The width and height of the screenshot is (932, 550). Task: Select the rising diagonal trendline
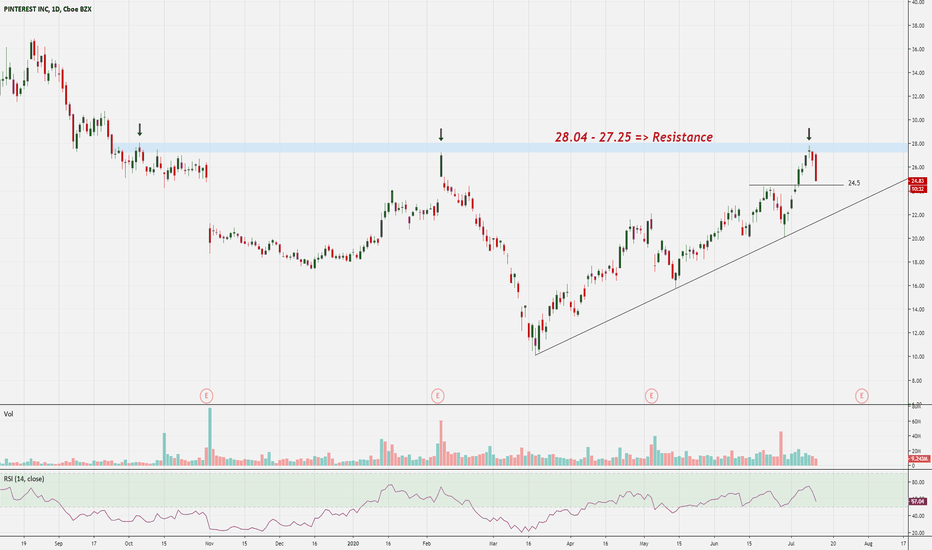tap(722, 266)
